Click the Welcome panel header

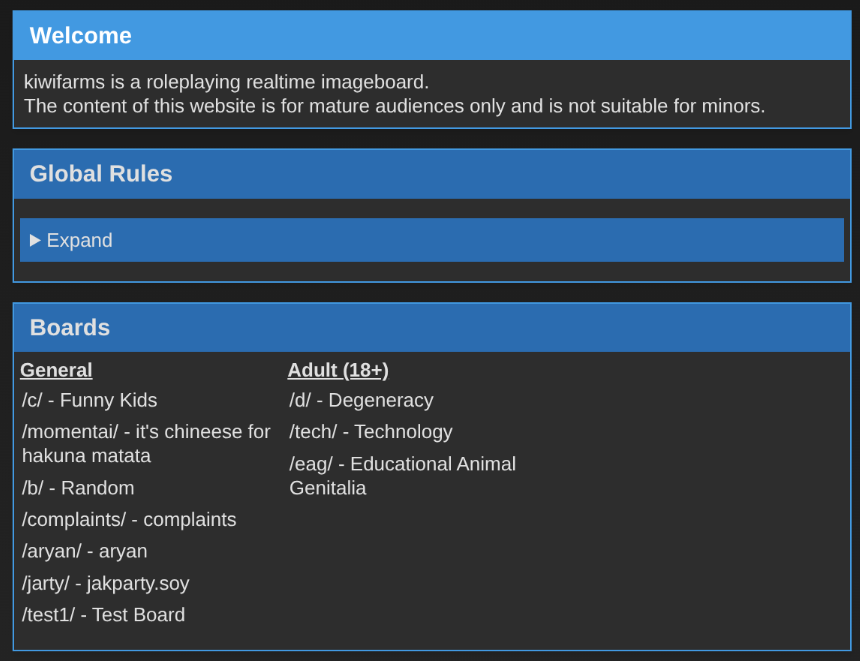[x=431, y=36]
